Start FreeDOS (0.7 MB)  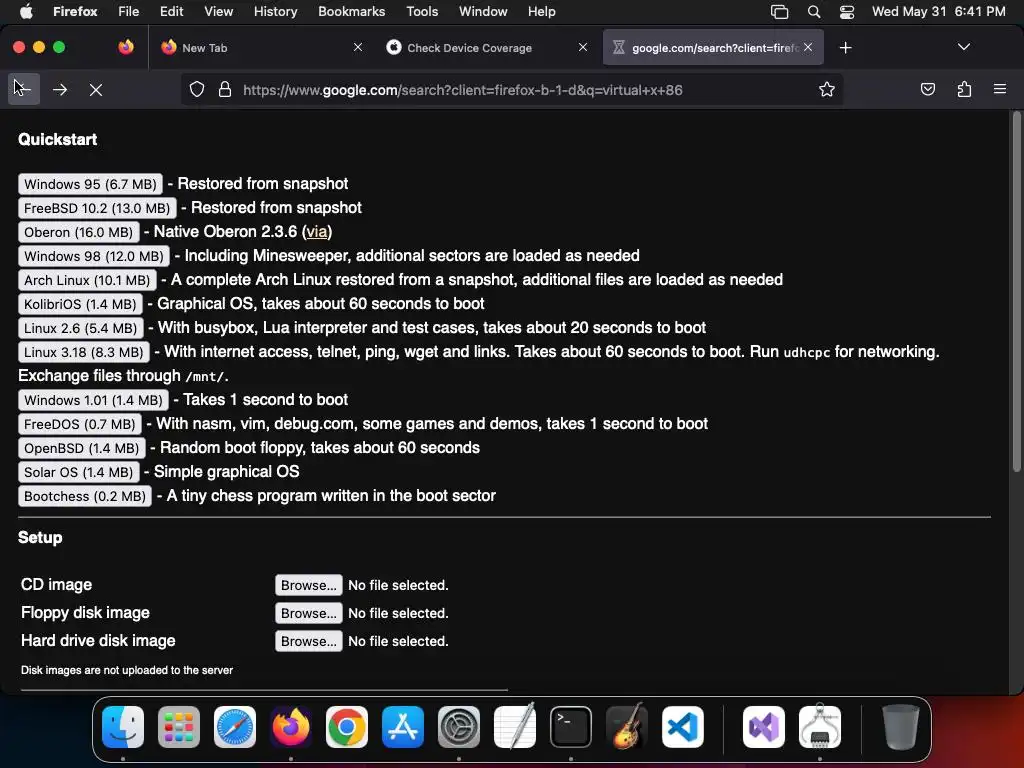80,424
